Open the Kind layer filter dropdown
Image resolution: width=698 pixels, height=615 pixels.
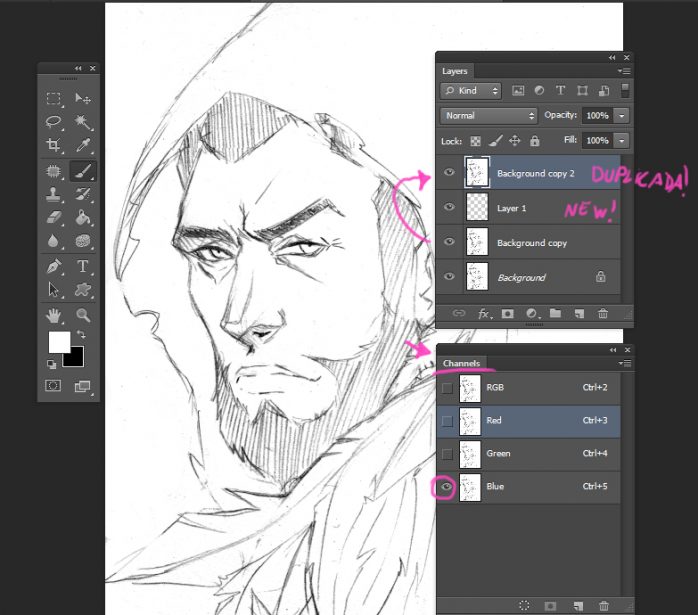click(x=472, y=91)
